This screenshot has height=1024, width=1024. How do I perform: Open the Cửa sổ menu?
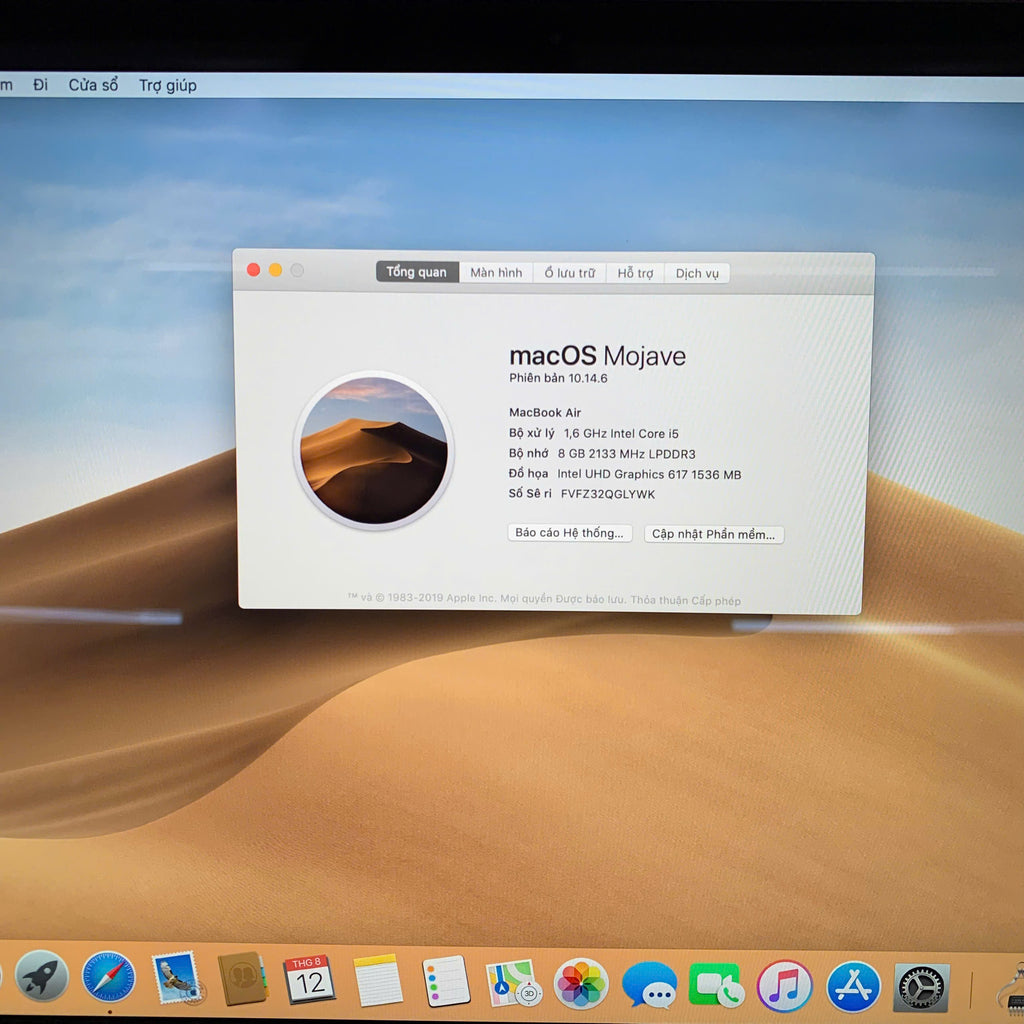point(93,85)
